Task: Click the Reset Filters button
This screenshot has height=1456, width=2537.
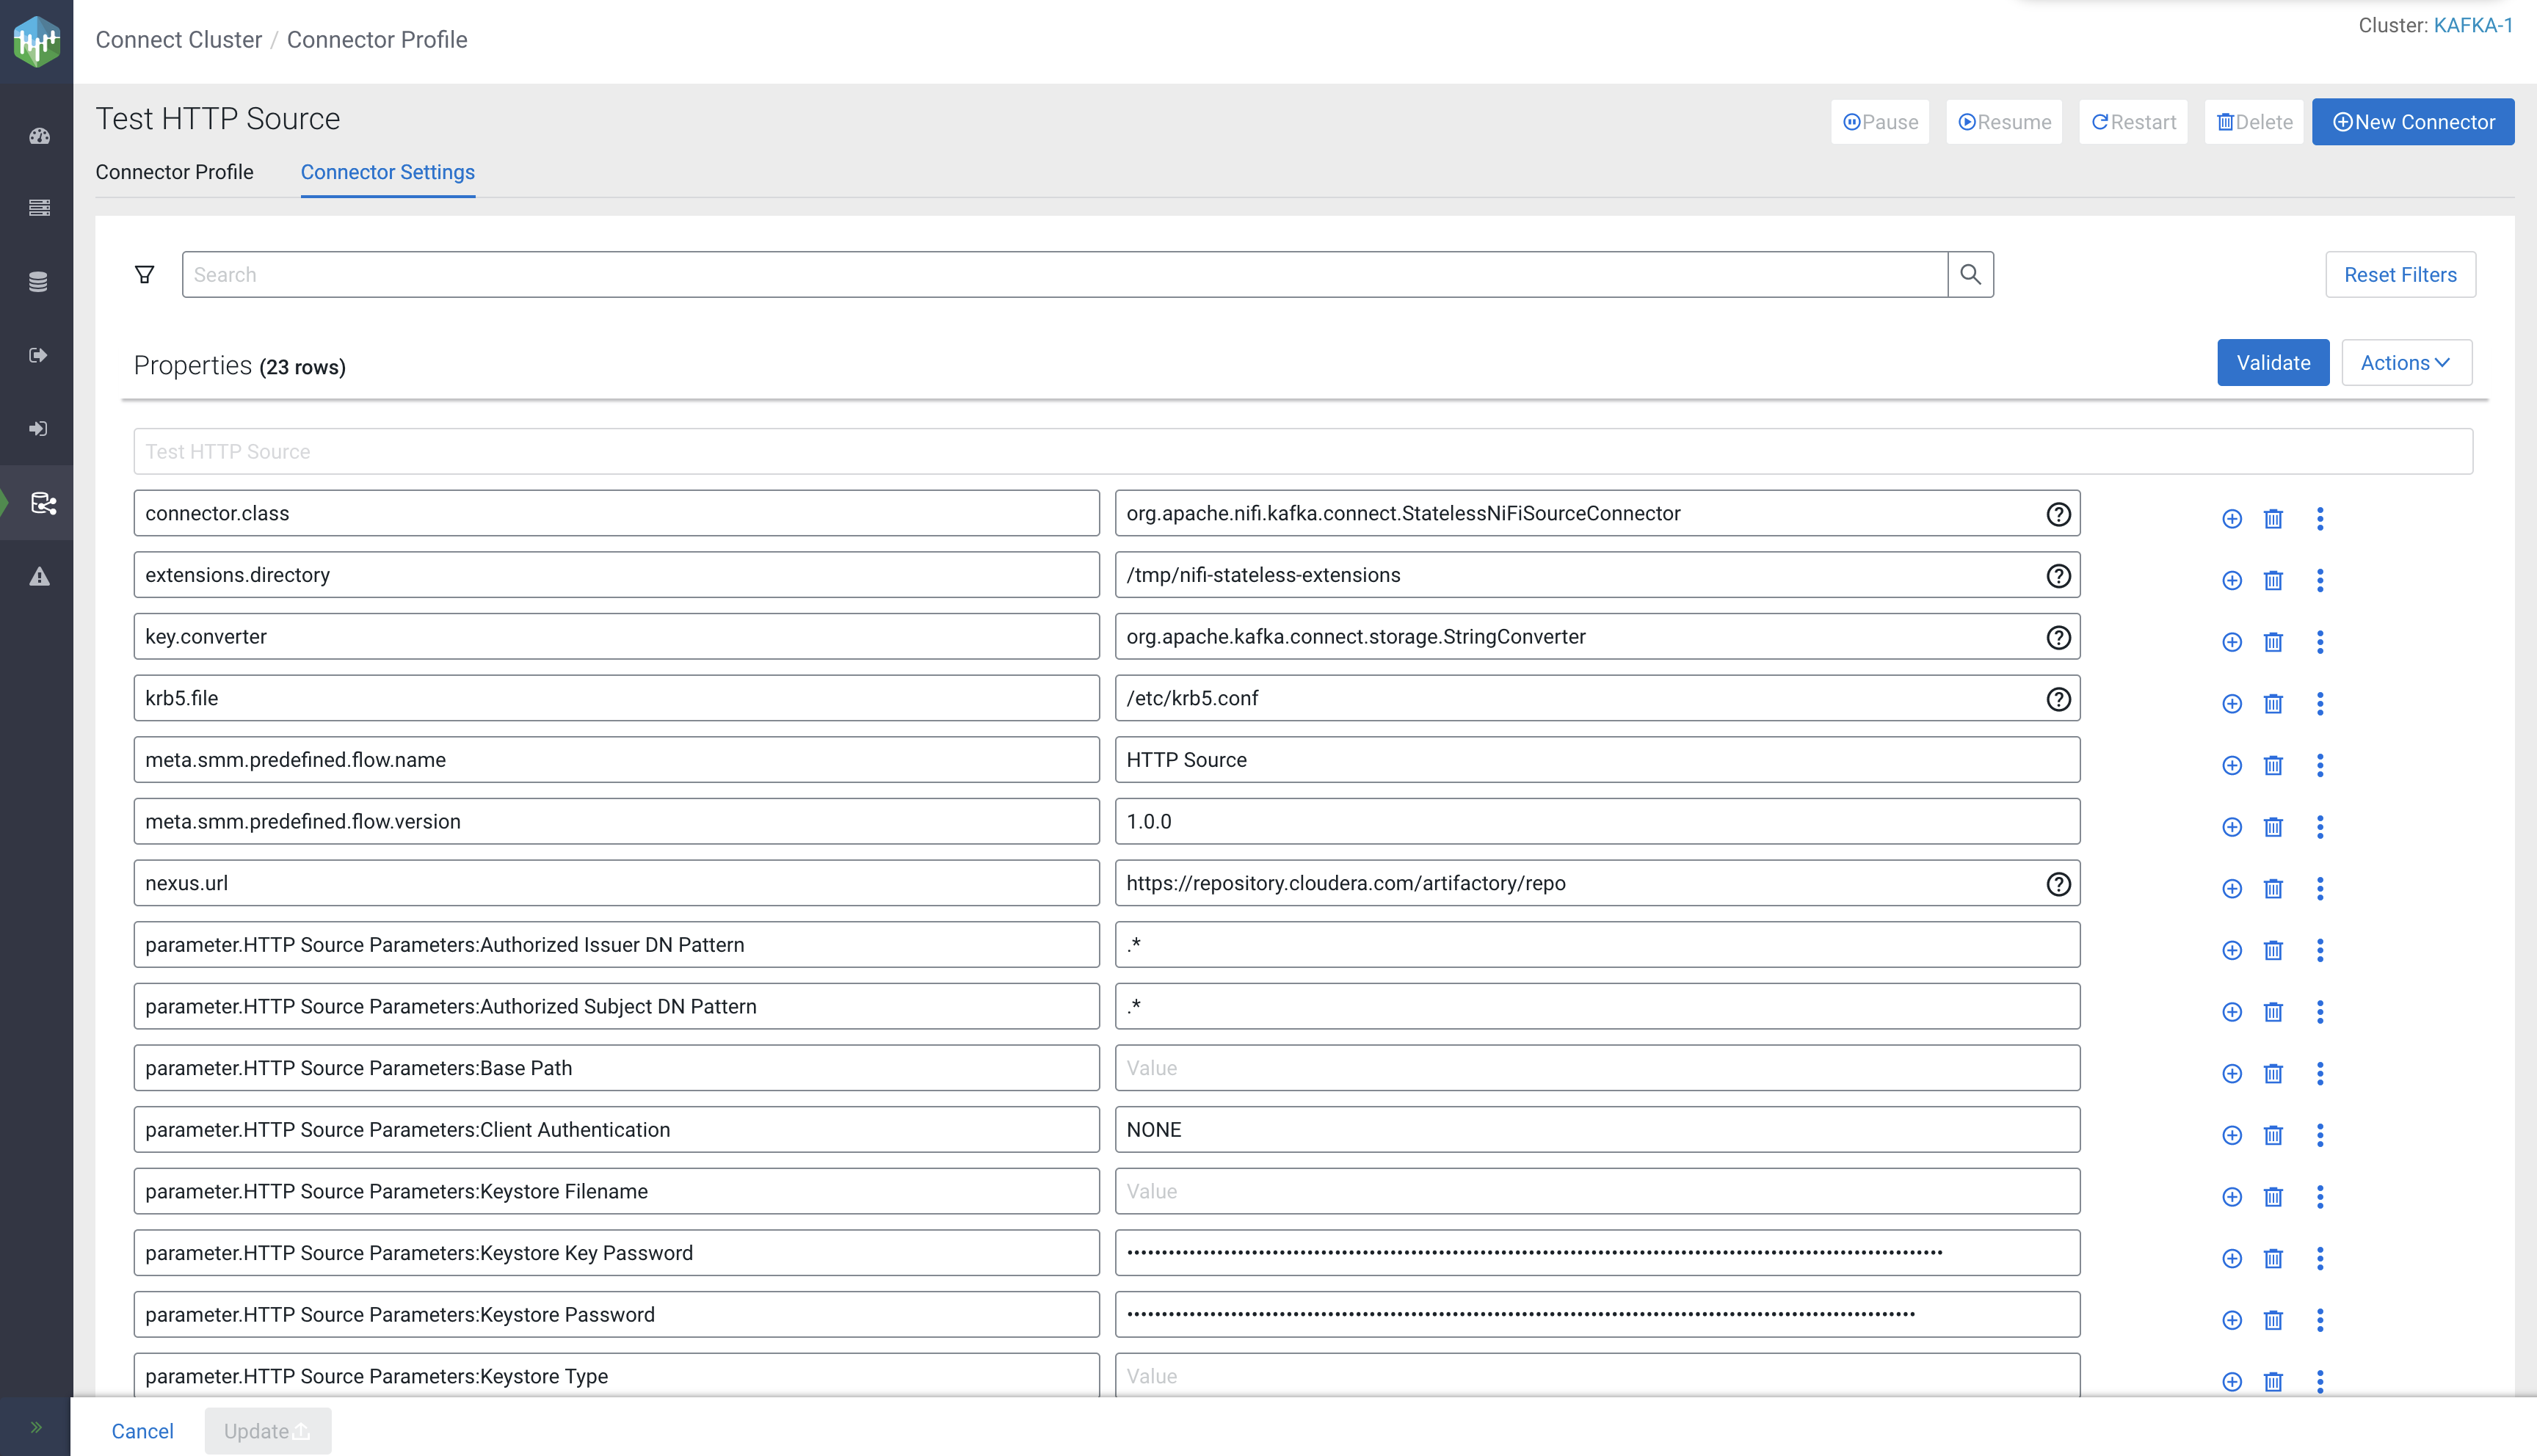Action: click(x=2399, y=275)
